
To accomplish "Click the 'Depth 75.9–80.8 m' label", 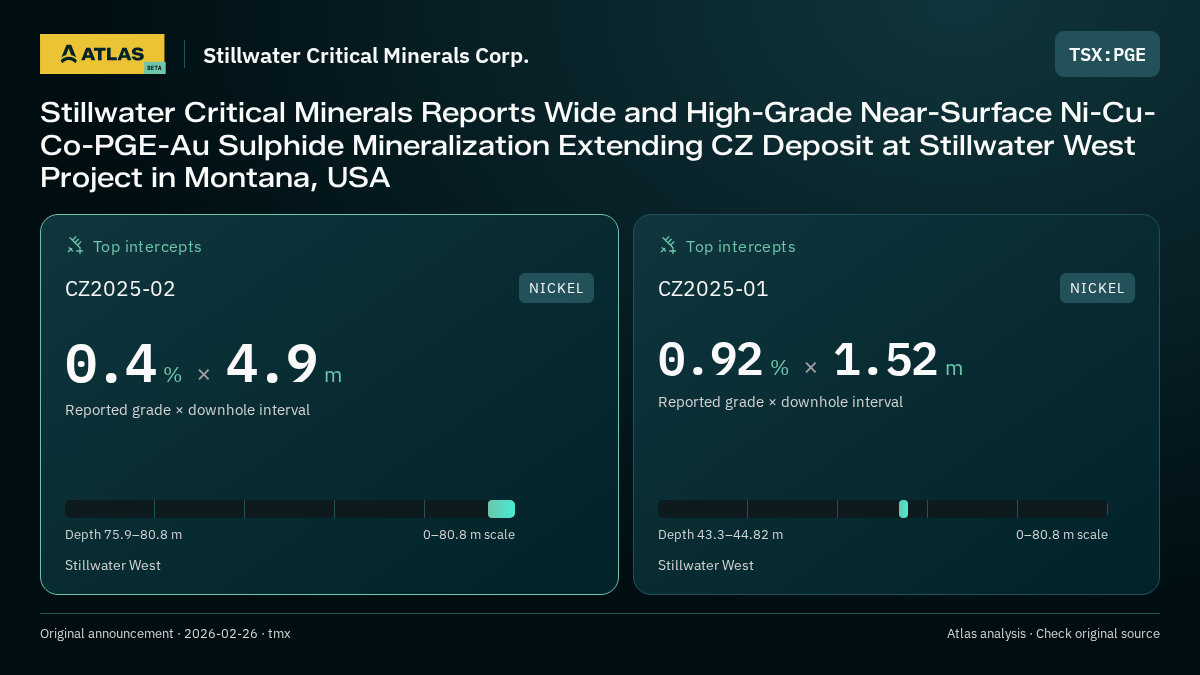I will click(123, 535).
